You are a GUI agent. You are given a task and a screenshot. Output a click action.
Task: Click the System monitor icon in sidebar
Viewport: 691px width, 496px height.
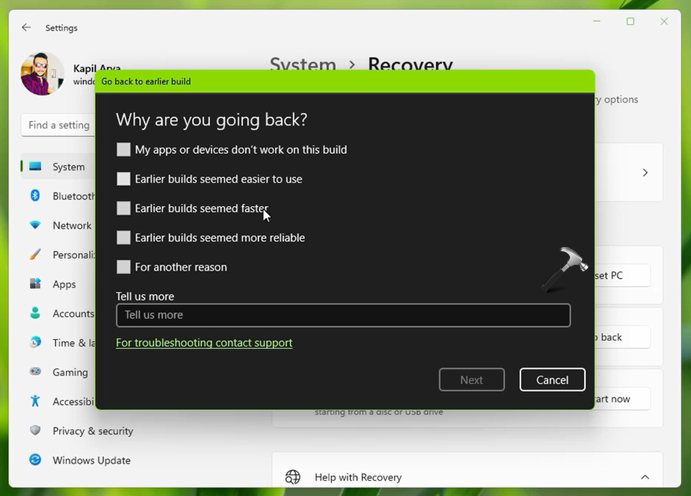35,167
